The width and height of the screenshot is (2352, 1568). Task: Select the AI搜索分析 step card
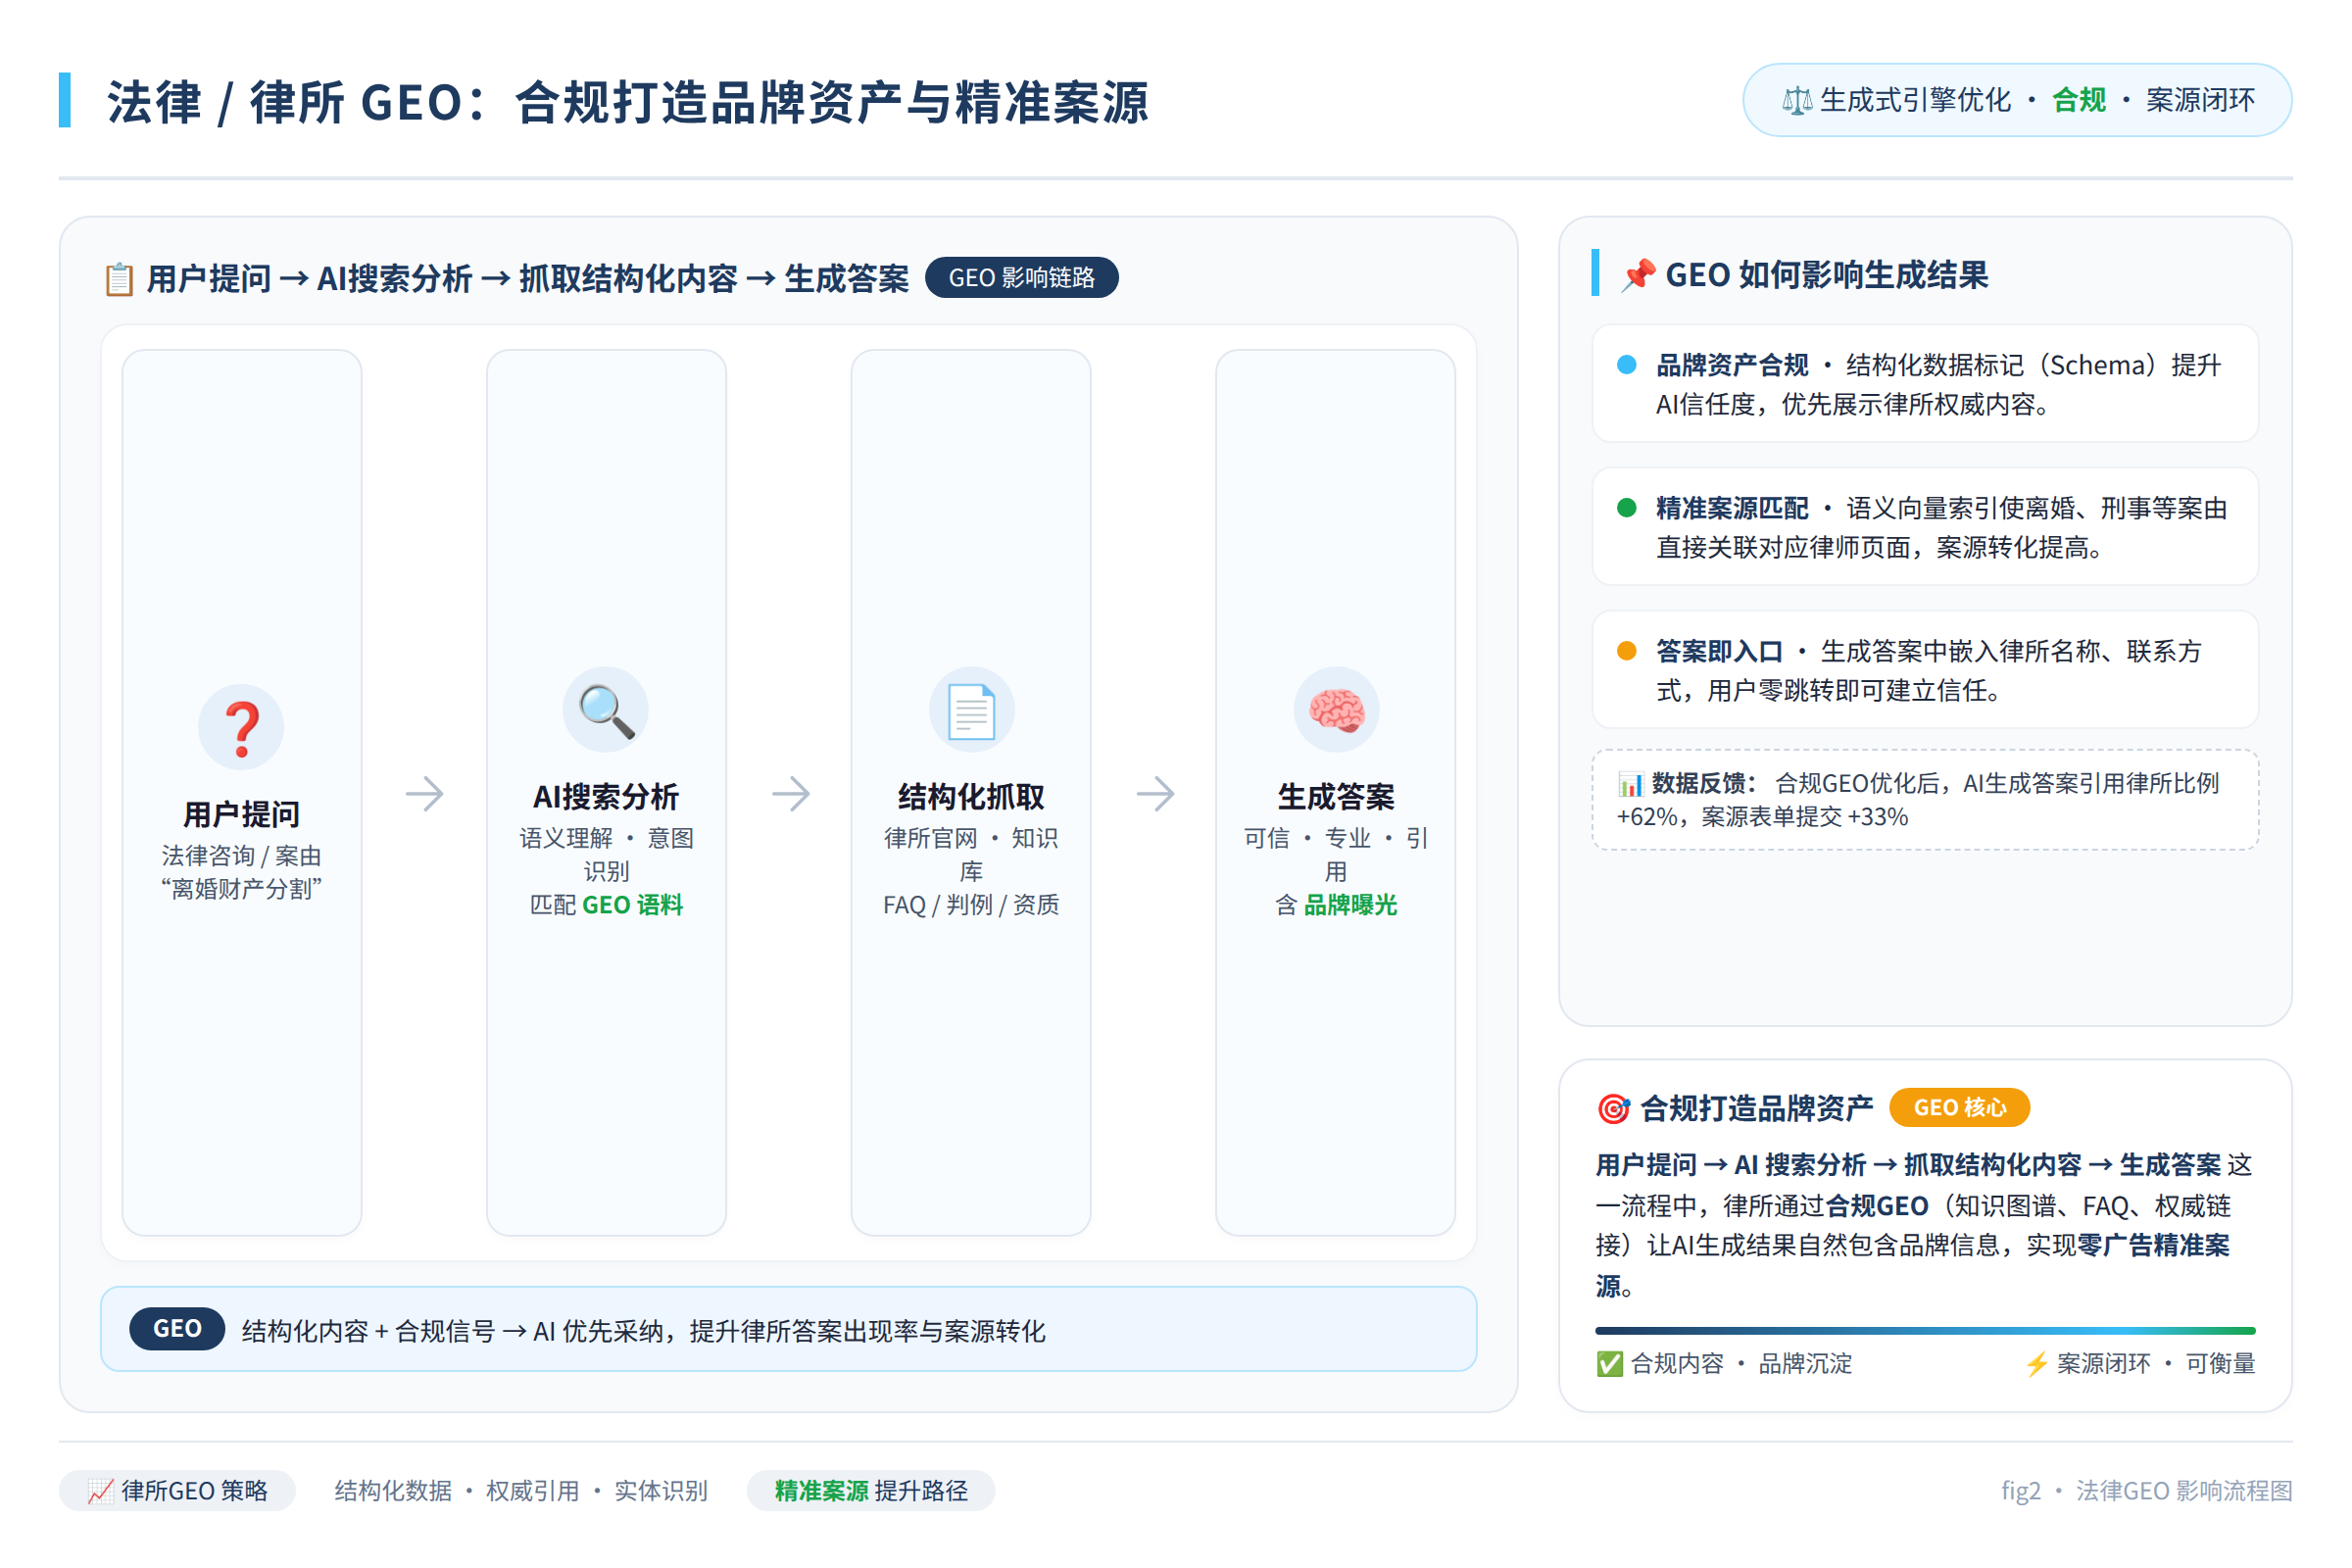(606, 793)
